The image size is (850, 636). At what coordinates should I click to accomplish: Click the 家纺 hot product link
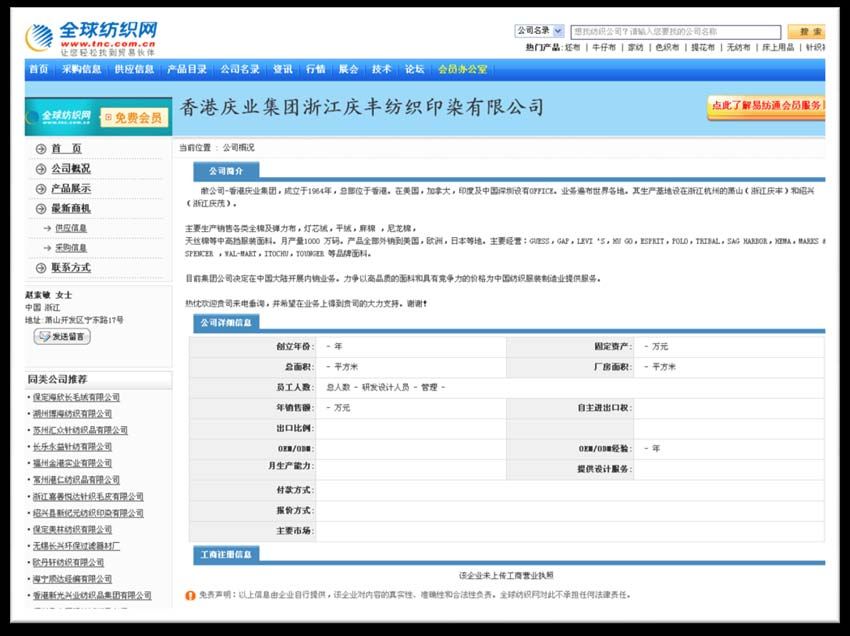click(635, 48)
